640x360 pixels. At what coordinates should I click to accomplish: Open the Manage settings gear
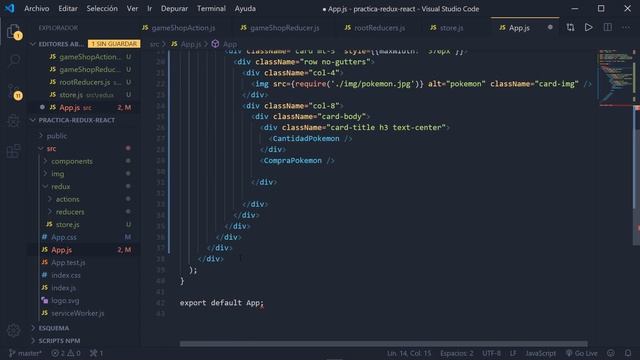tap(13, 330)
